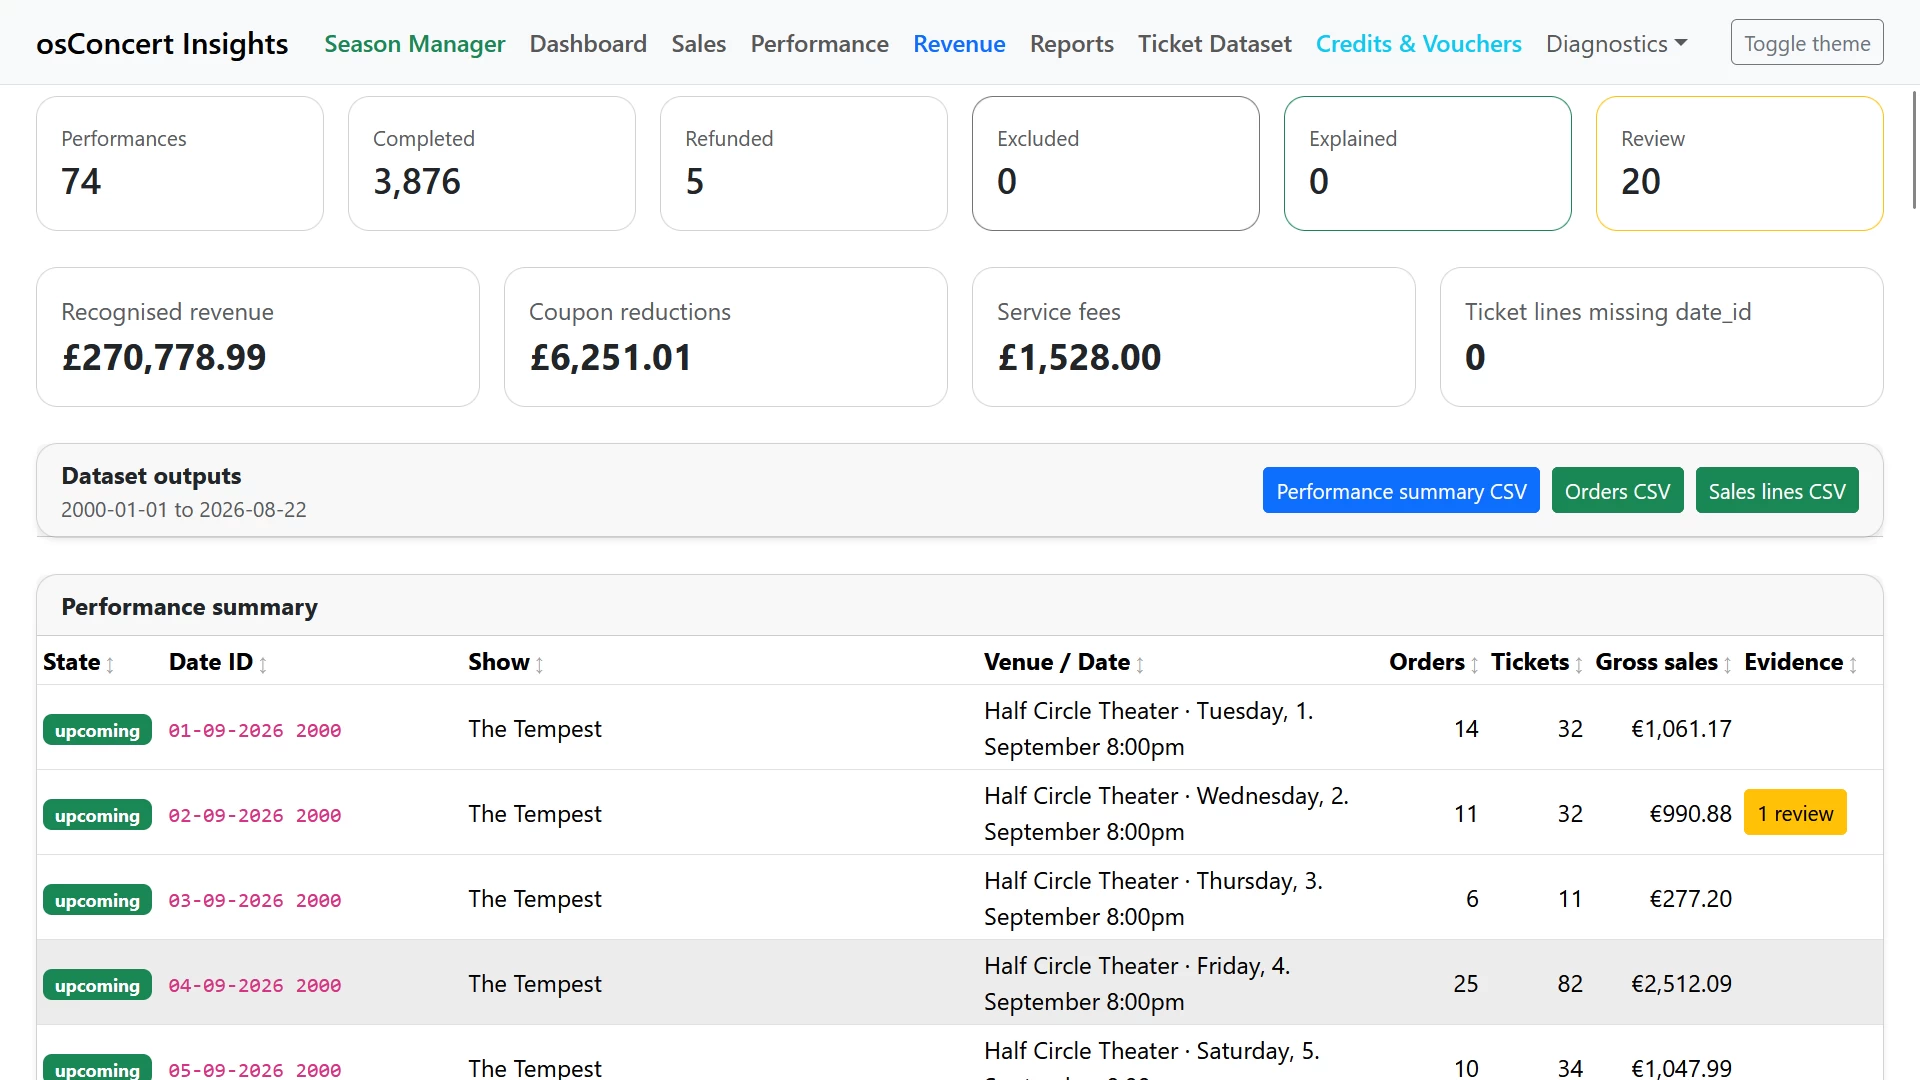Viewport: 1920px width, 1080px height.
Task: Click the upcoming badge for 01-09-2026
Action: [x=97, y=730]
